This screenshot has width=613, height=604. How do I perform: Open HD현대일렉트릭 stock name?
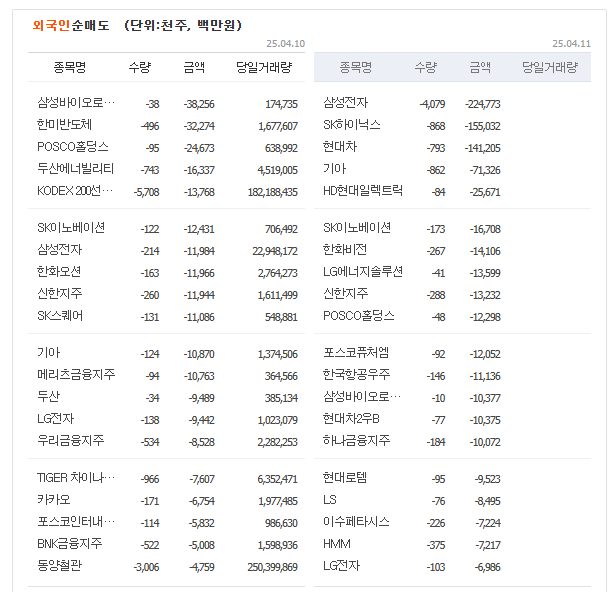tap(363, 191)
